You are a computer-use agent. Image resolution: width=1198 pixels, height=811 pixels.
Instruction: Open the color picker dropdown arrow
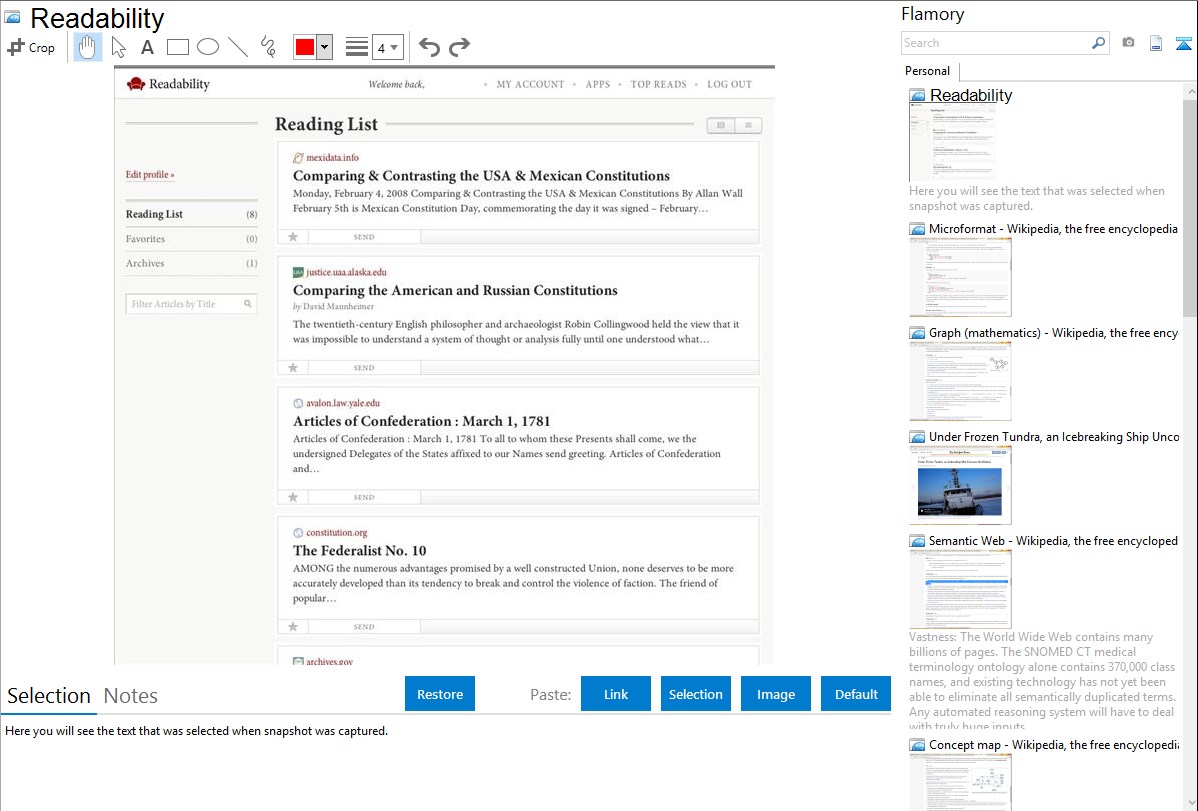[x=324, y=47]
